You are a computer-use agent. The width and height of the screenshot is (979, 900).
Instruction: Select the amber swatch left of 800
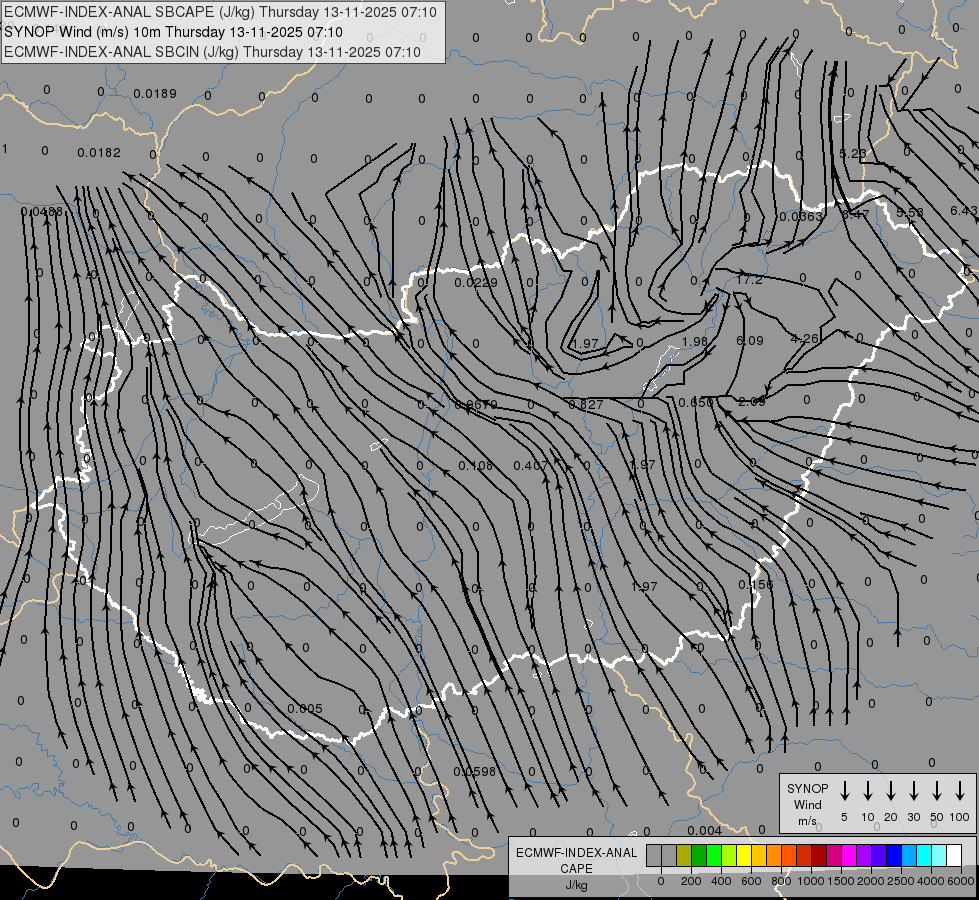click(x=774, y=855)
